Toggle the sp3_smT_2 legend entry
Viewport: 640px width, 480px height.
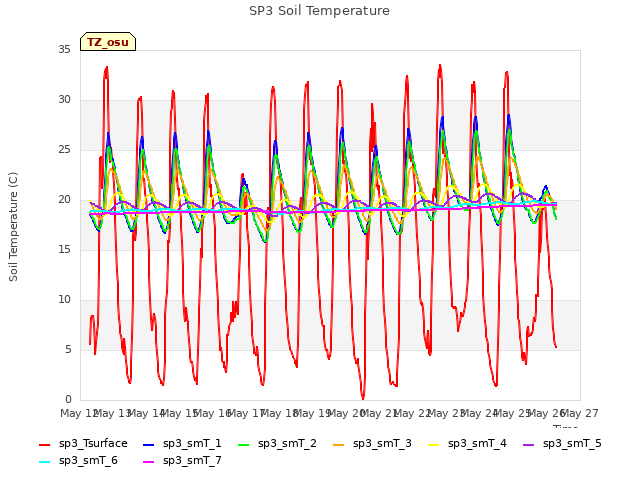click(x=278, y=444)
